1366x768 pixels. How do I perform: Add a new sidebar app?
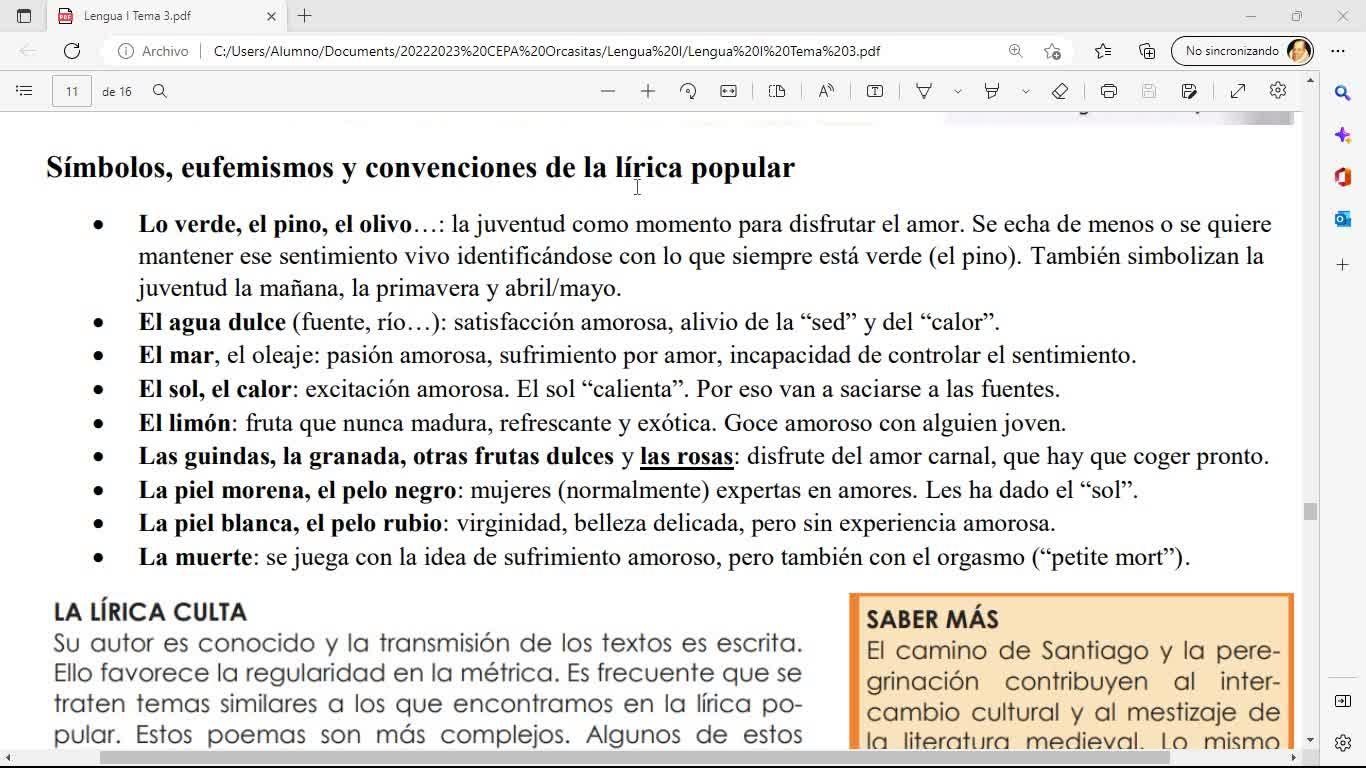(1343, 265)
